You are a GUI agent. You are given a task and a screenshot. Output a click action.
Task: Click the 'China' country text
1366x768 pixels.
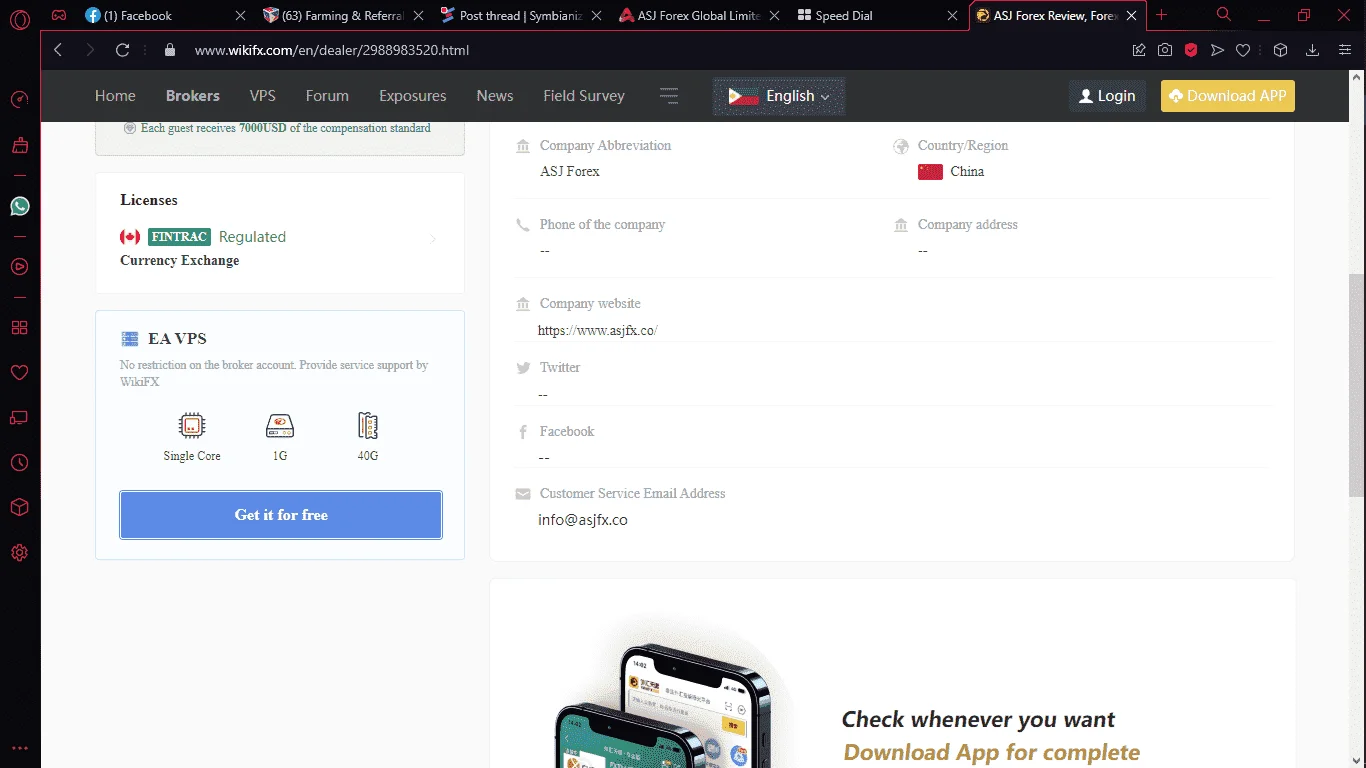tap(967, 172)
